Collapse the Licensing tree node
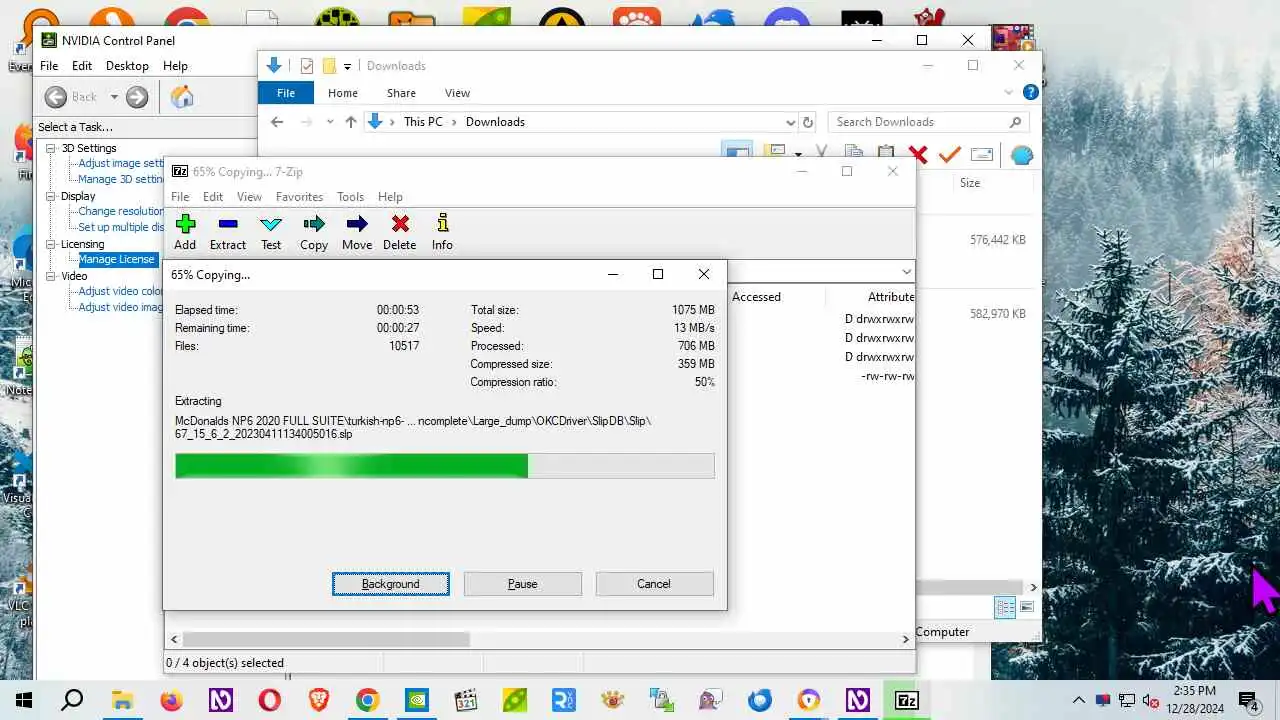The width and height of the screenshot is (1280, 720). (x=51, y=244)
